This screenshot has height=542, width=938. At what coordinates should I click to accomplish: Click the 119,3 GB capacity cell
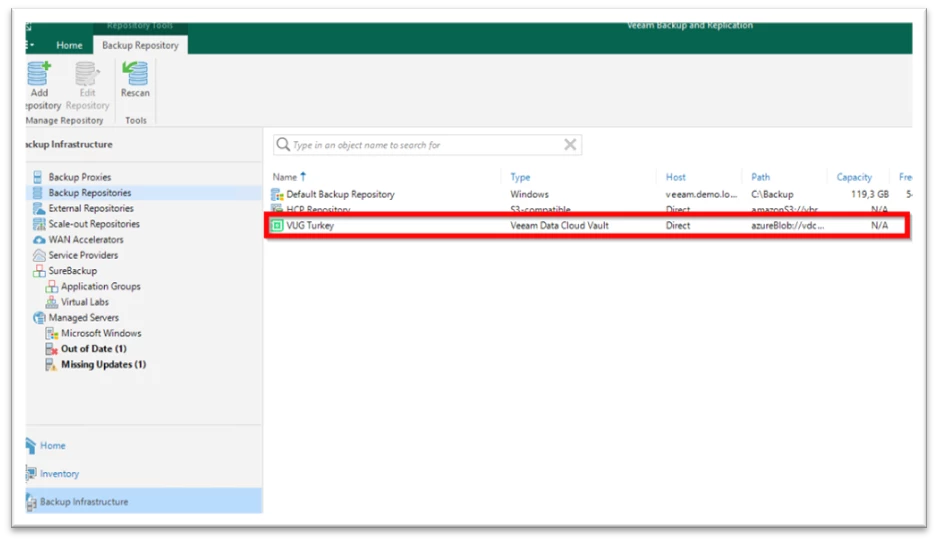click(x=870, y=194)
